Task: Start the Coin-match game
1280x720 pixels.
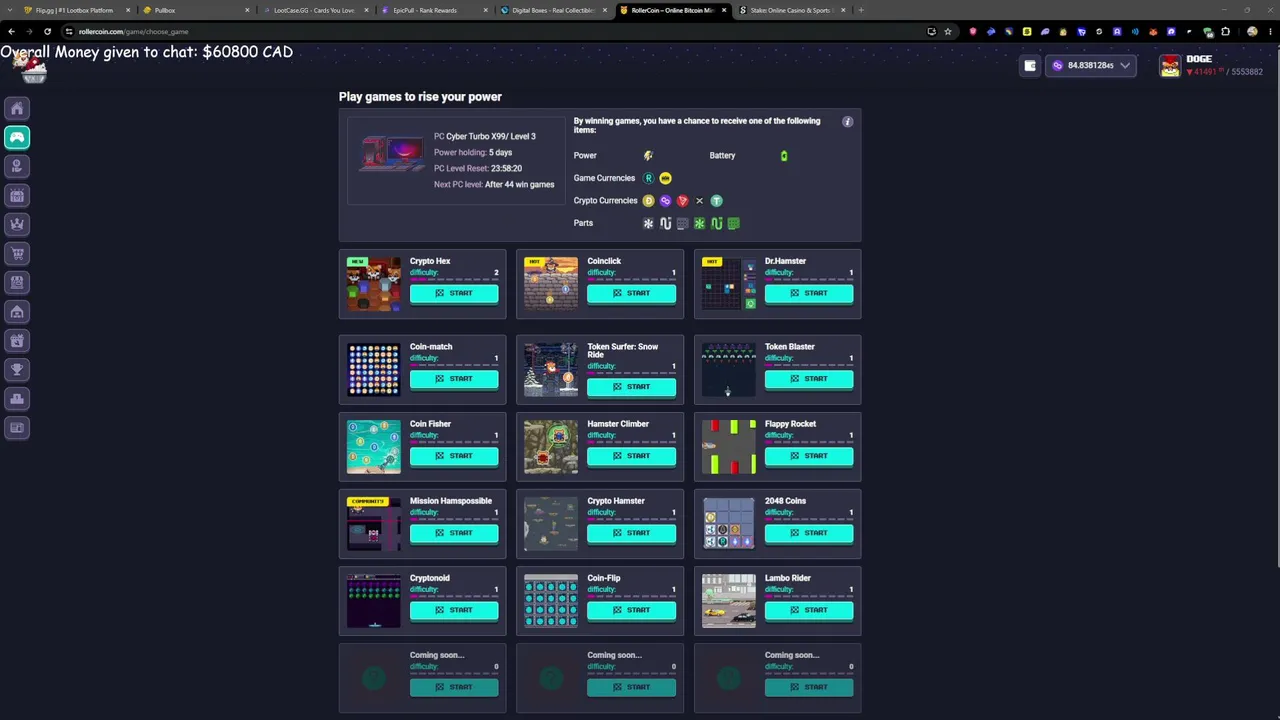Action: click(454, 379)
